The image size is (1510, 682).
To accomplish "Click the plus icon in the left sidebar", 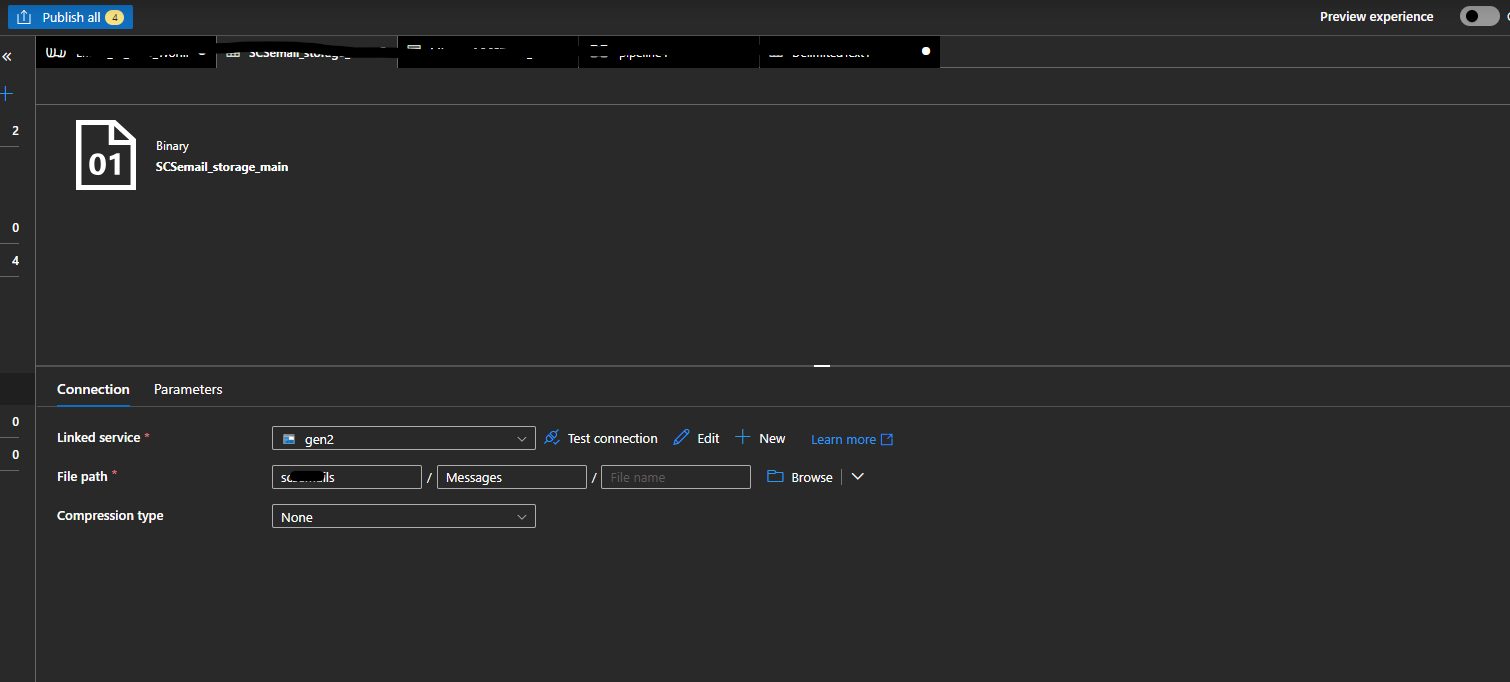I will coord(7,92).
